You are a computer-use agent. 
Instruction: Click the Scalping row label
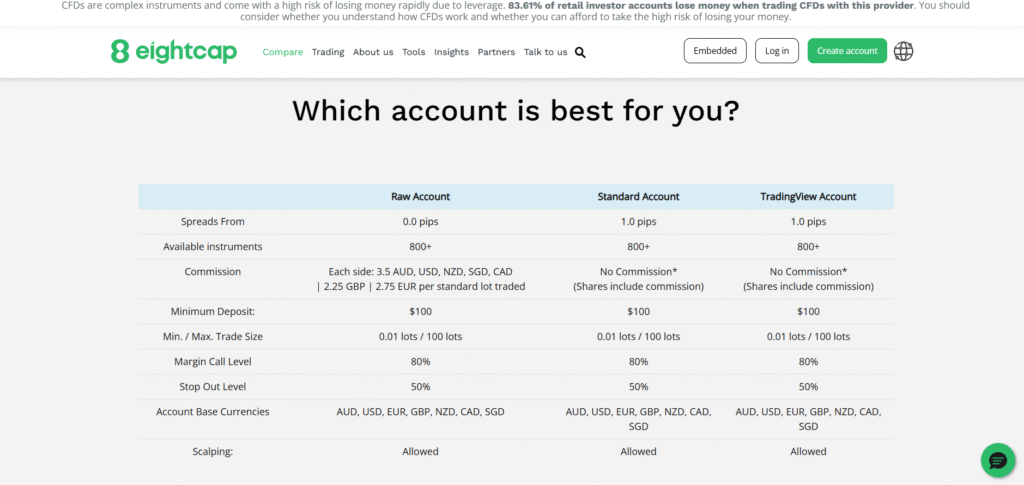coord(213,451)
